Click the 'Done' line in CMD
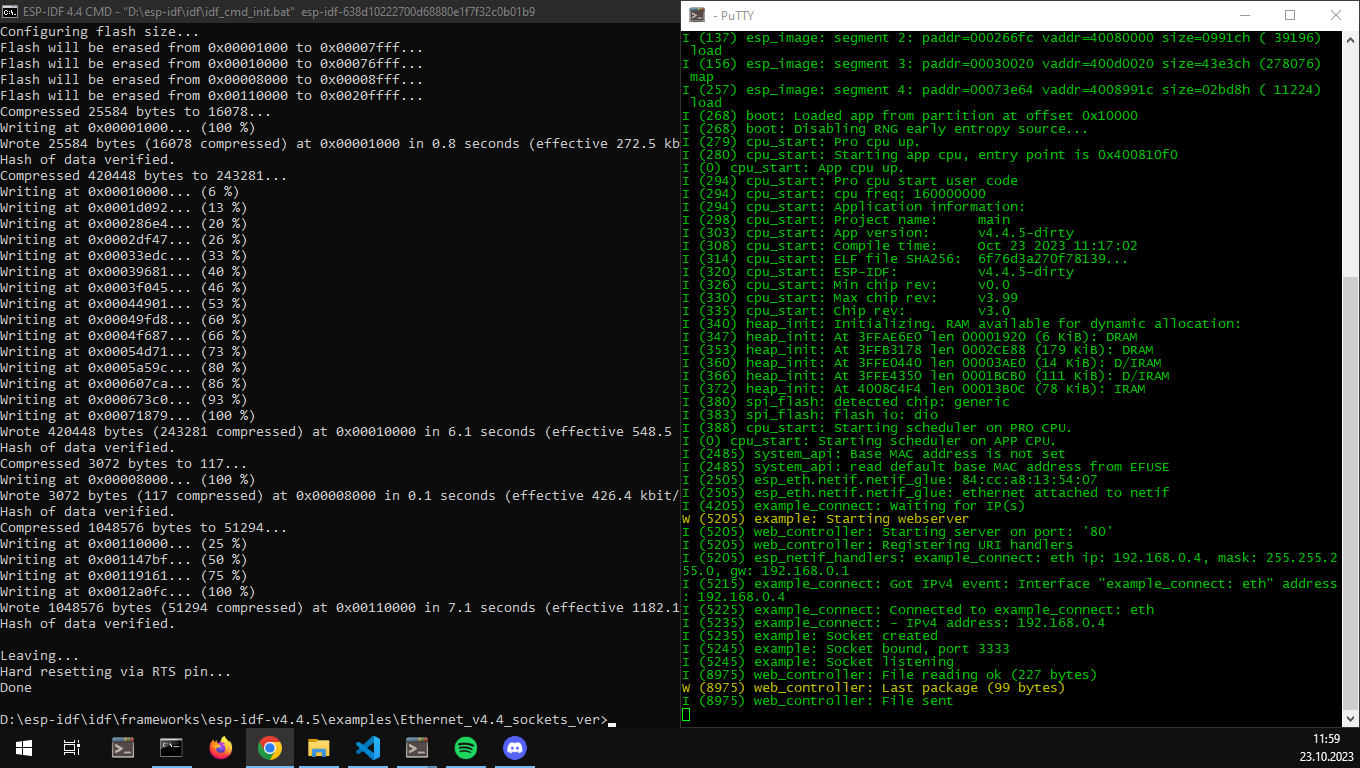 click(16, 688)
